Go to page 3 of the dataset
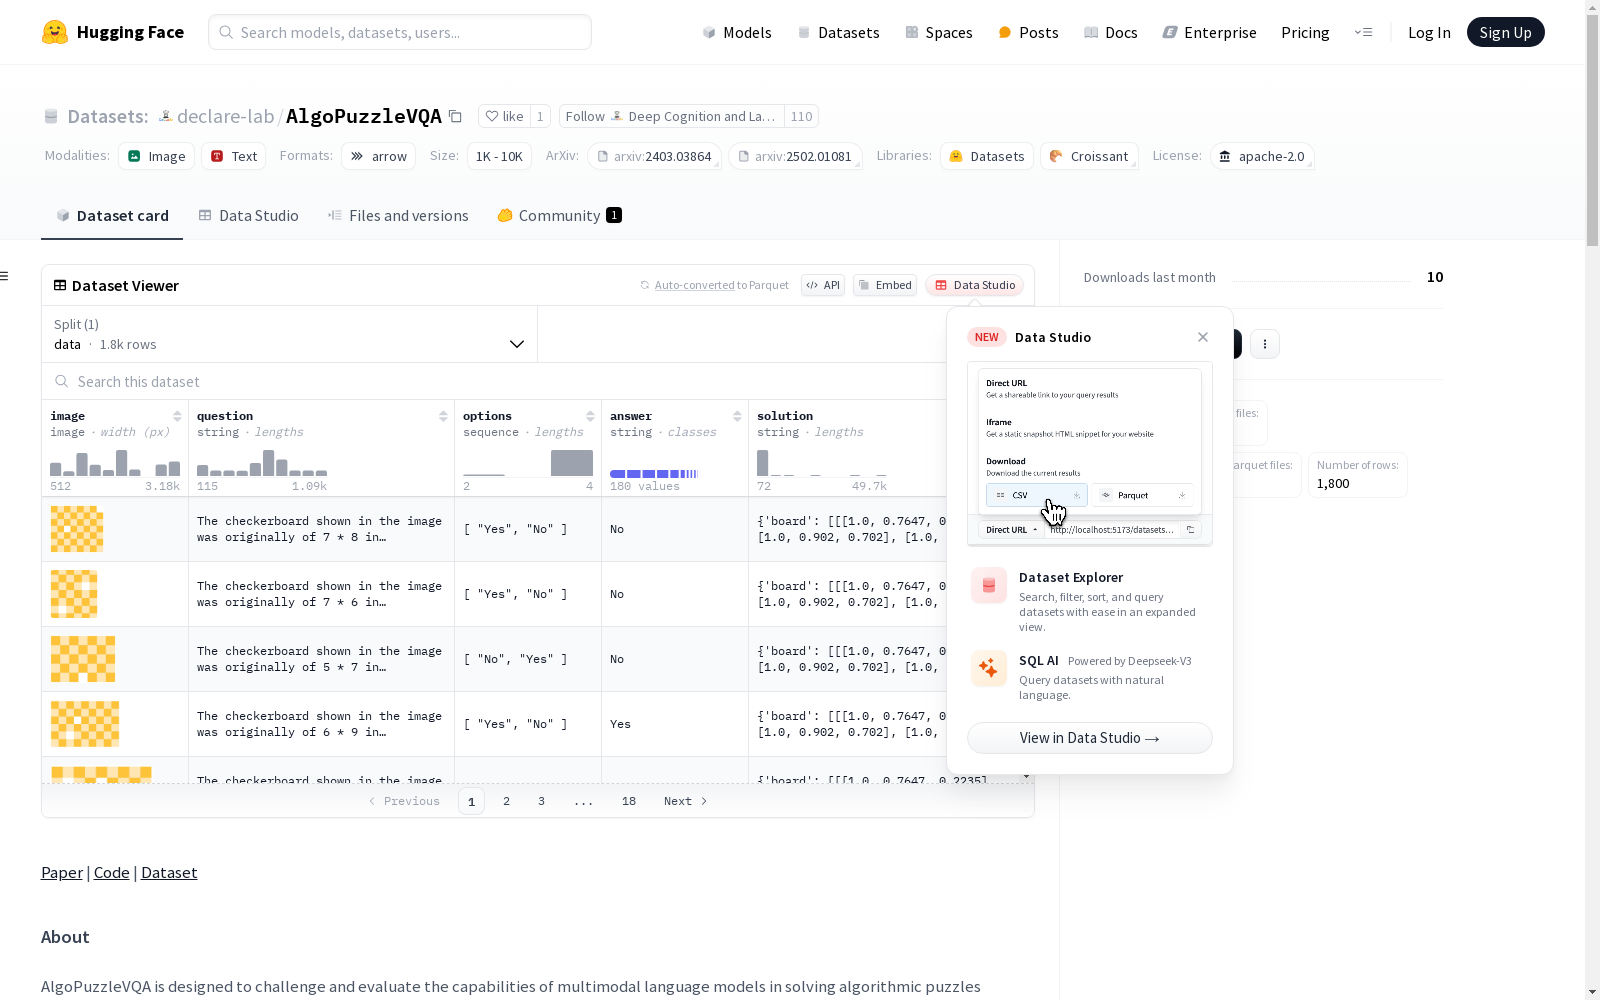 (542, 801)
